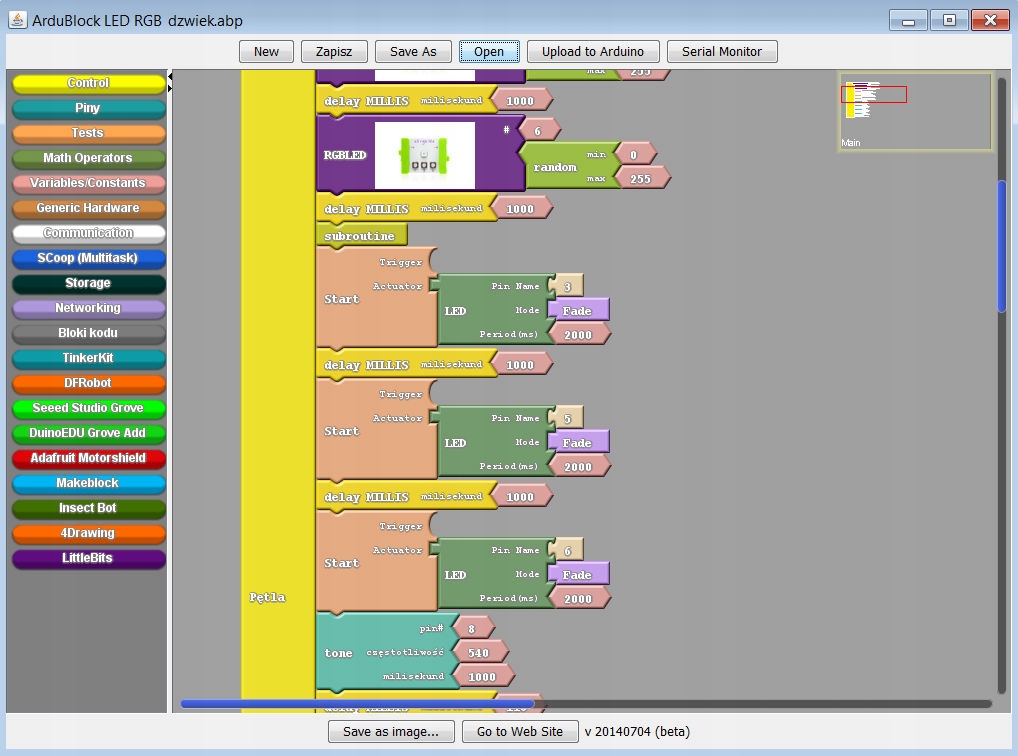
Task: Click the minimap Main thumbnail
Action: 915,111
